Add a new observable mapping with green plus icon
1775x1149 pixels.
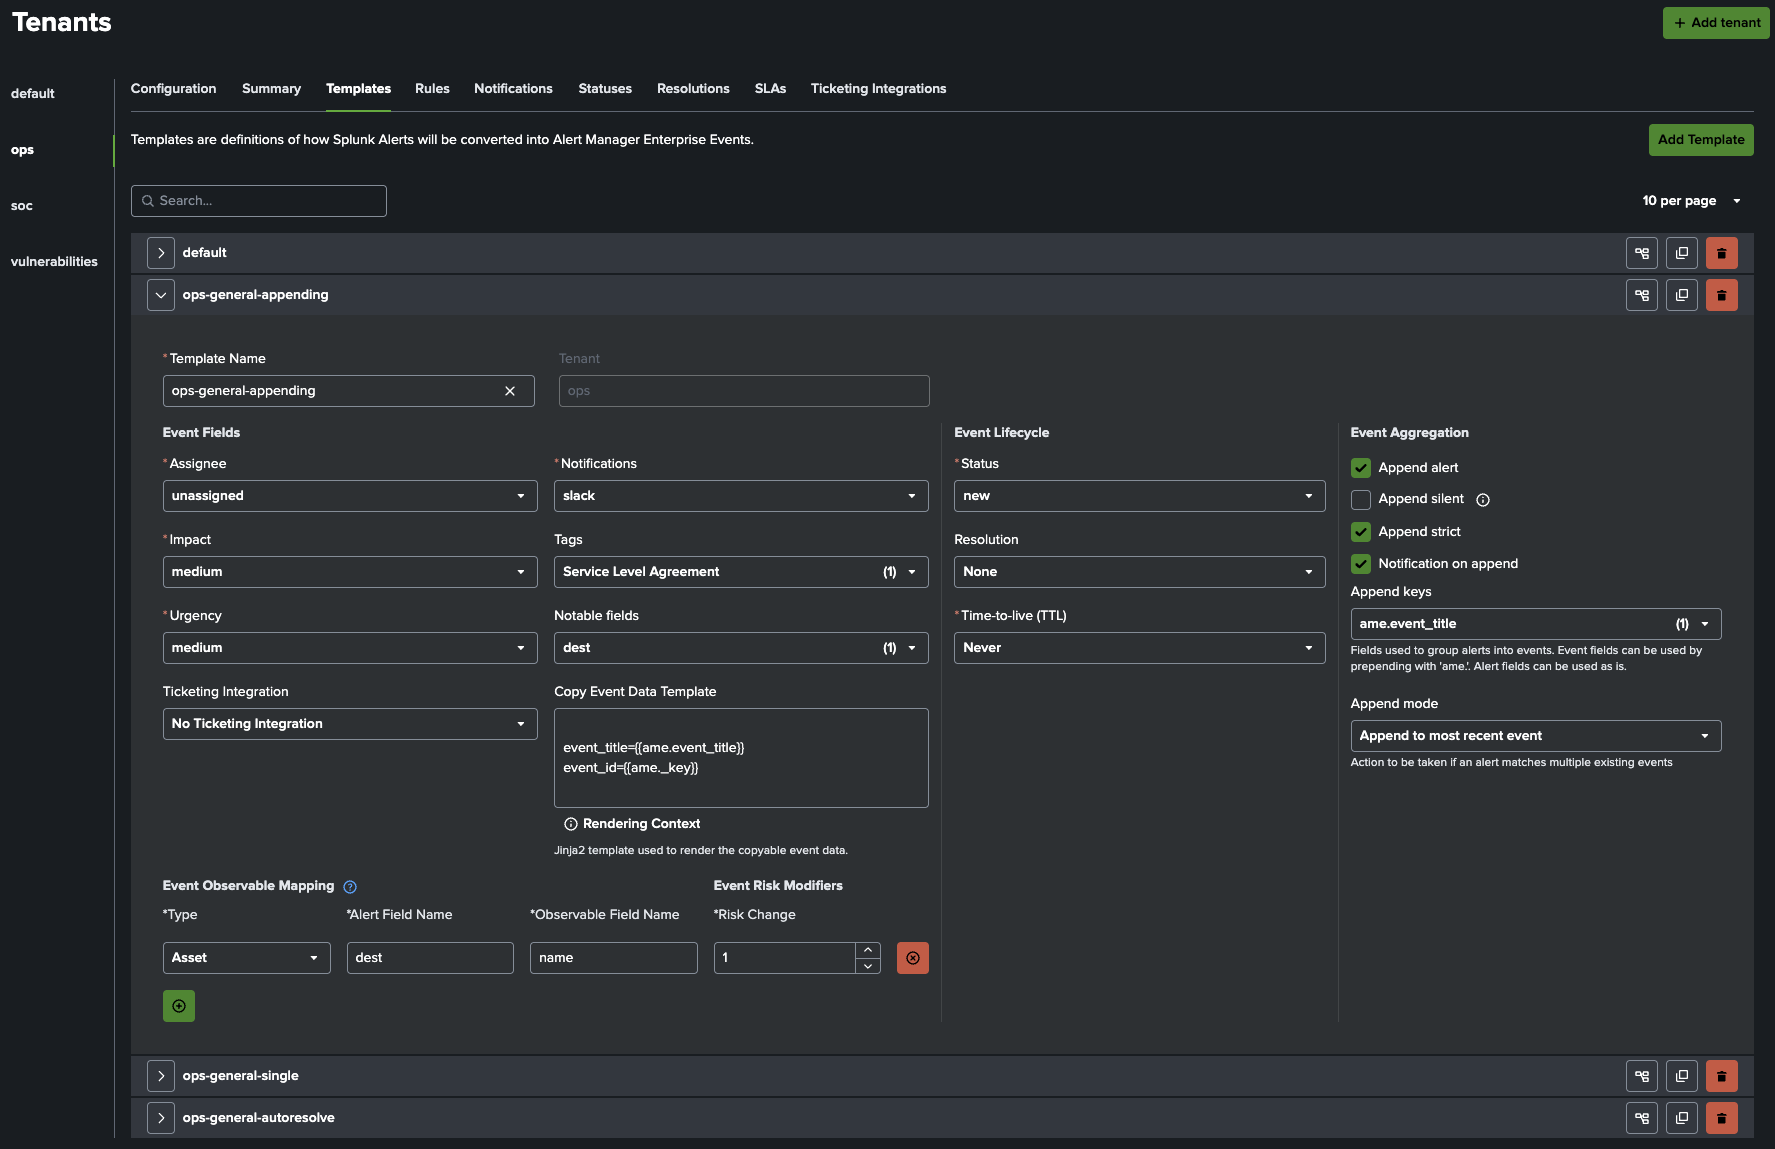coord(178,1005)
